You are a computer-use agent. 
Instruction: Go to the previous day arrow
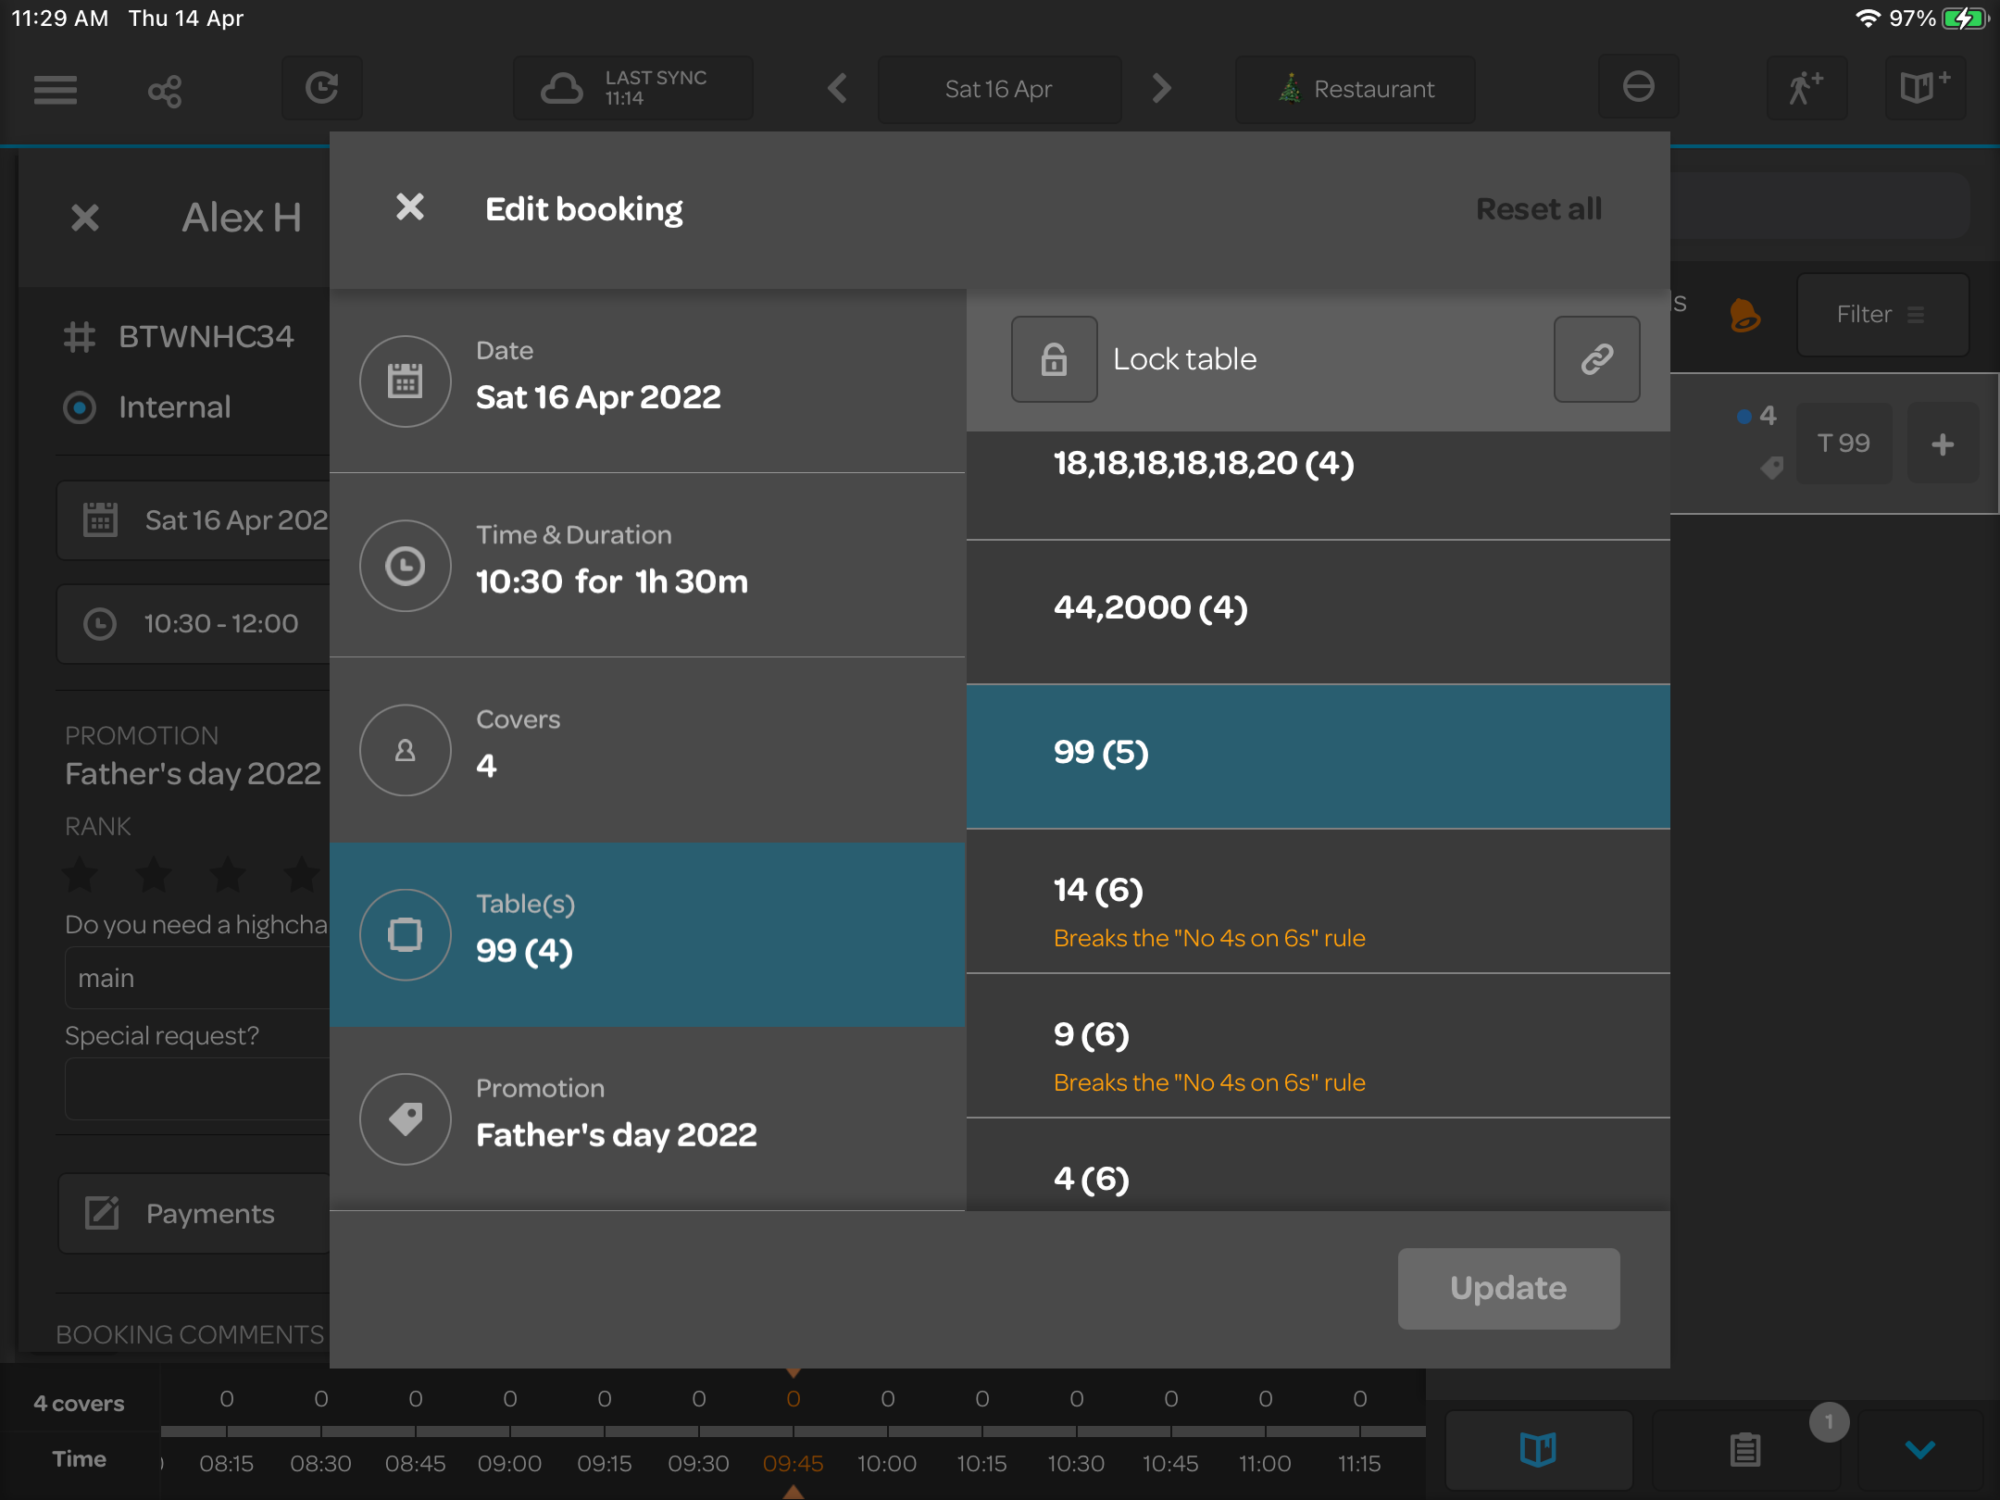tap(838, 89)
